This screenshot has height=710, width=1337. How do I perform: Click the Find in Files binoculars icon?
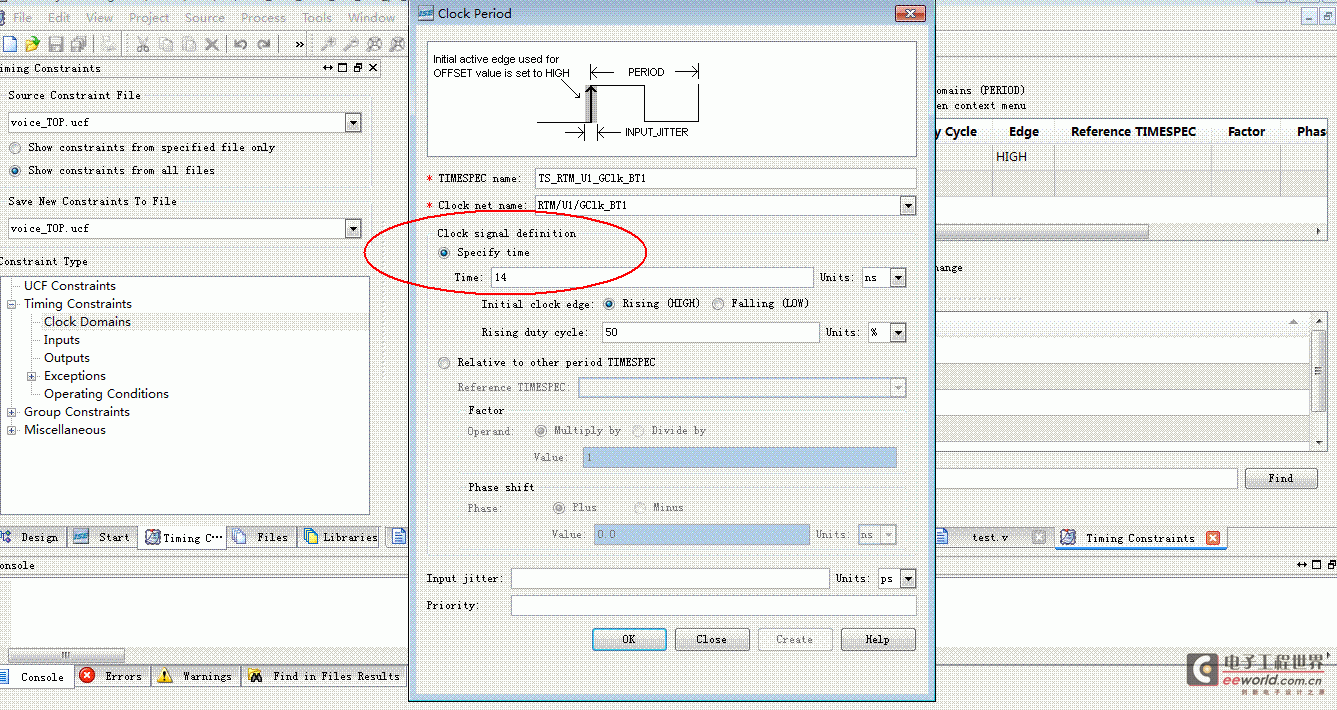(x=256, y=676)
